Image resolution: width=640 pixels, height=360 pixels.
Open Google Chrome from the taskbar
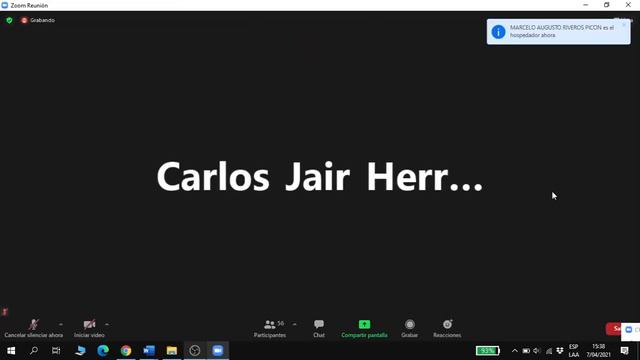point(126,351)
